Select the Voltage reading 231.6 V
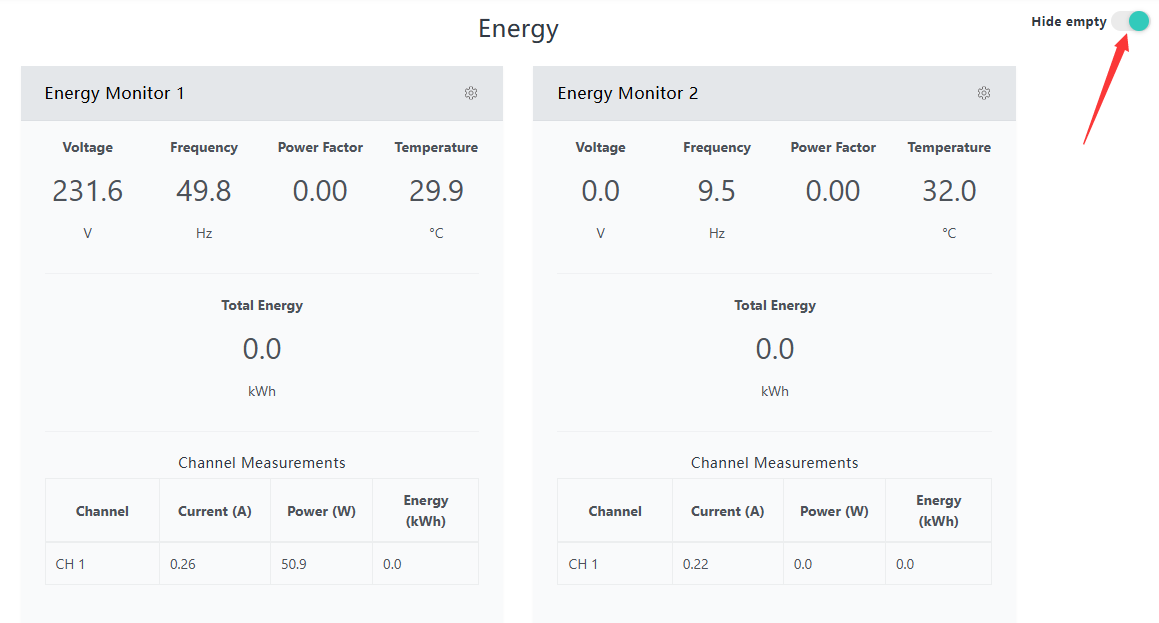Image resolution: width=1159 pixels, height=623 pixels. point(87,190)
